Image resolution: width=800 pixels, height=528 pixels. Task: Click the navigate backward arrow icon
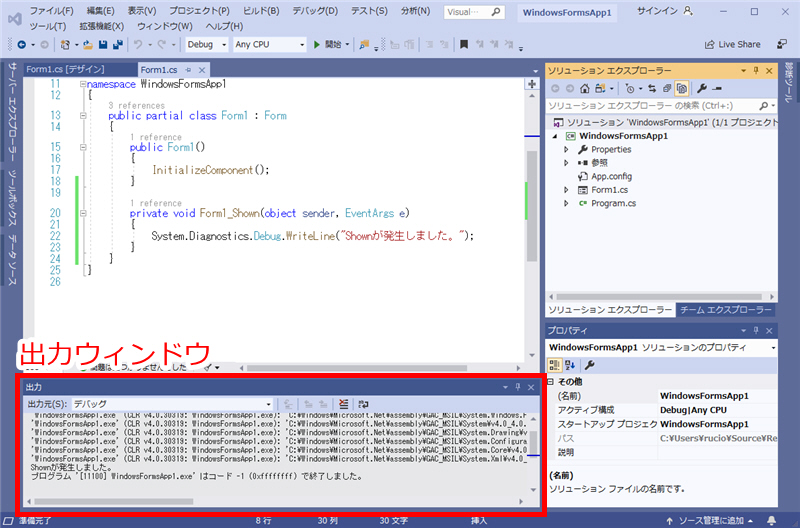21,45
